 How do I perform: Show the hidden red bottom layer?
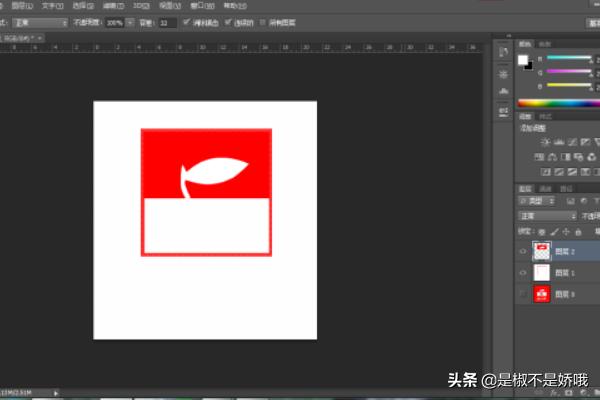click(523, 294)
